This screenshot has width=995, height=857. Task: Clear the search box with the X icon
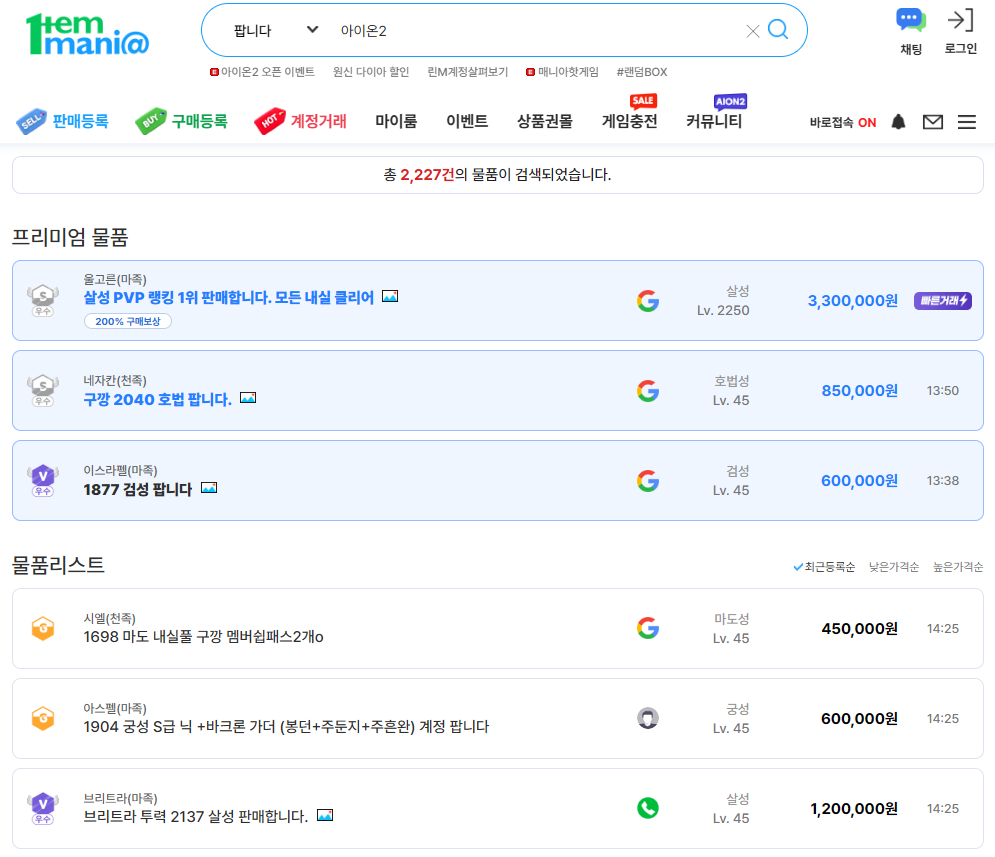(753, 31)
